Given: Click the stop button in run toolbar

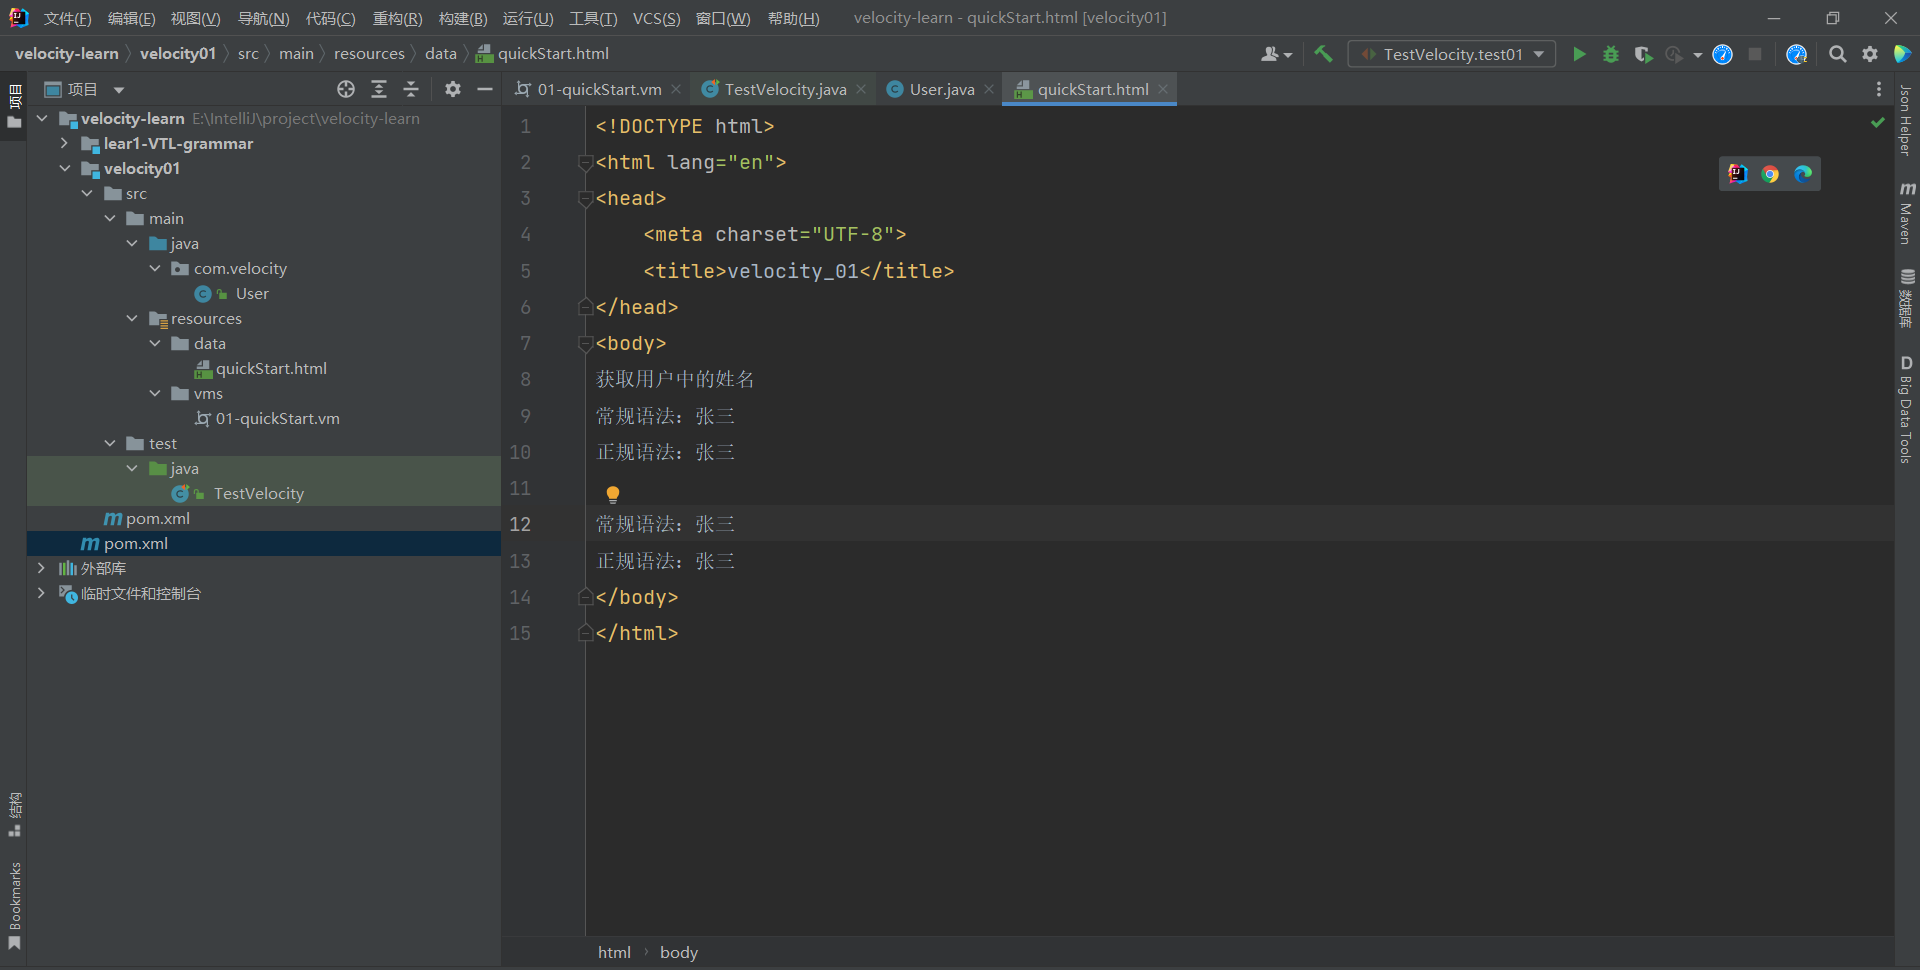Looking at the screenshot, I should [1755, 54].
